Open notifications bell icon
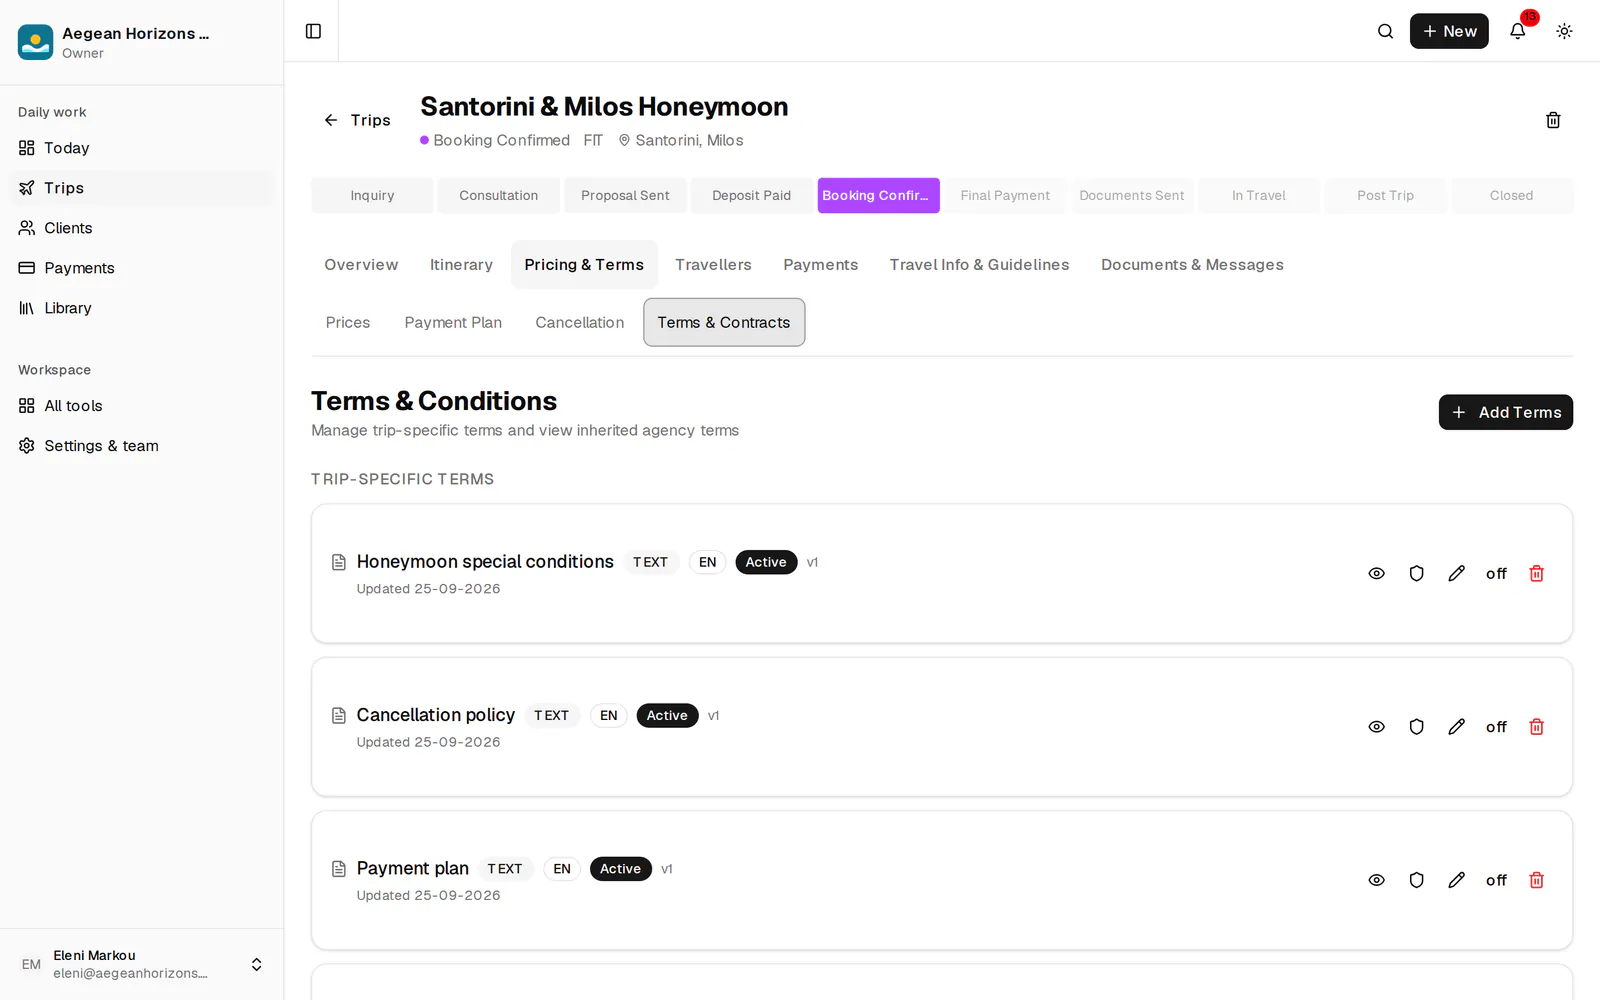 pos(1517,31)
